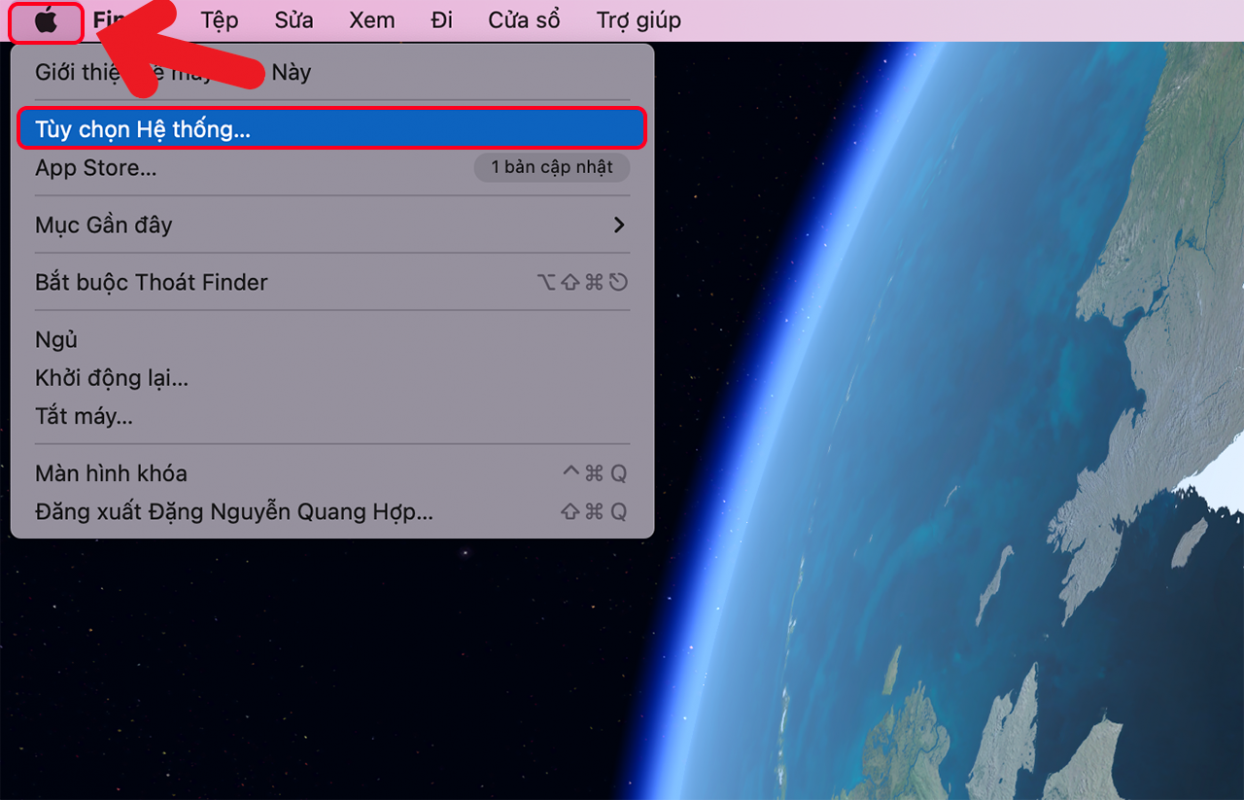Open the Sửa menu
The image size is (1244, 800).
(x=294, y=21)
